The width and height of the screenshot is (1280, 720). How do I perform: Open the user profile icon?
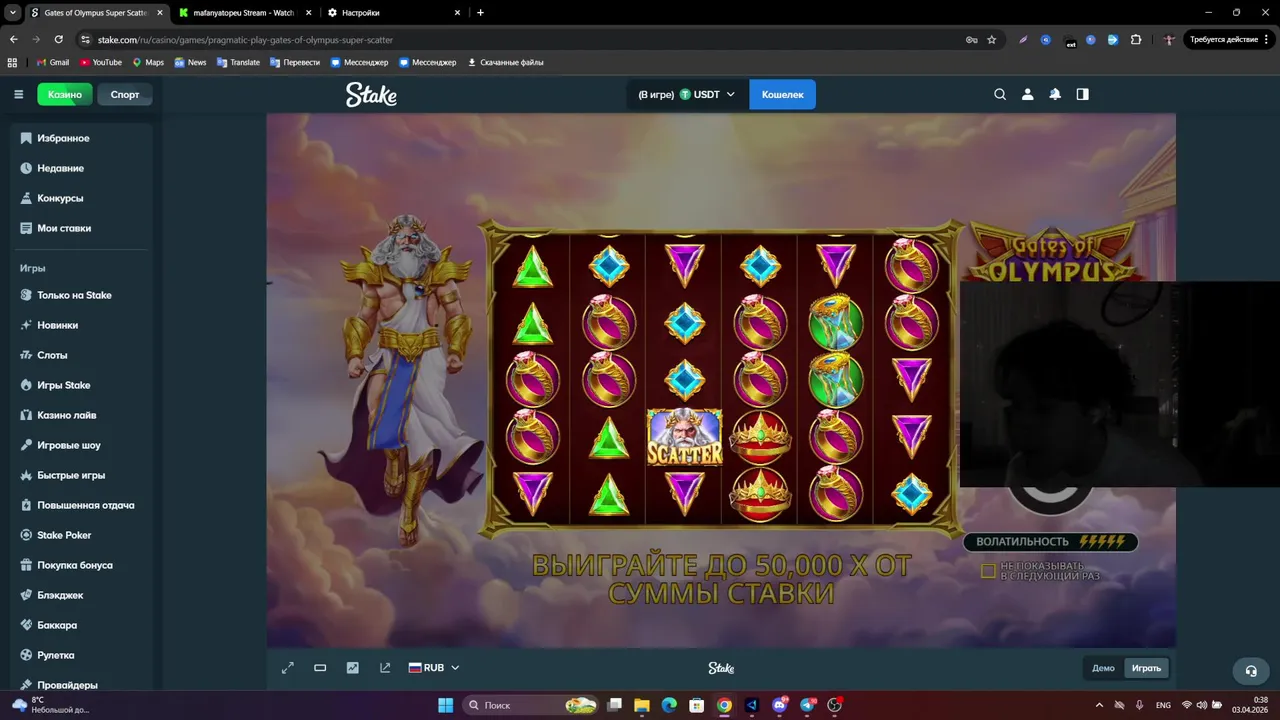coord(1027,94)
